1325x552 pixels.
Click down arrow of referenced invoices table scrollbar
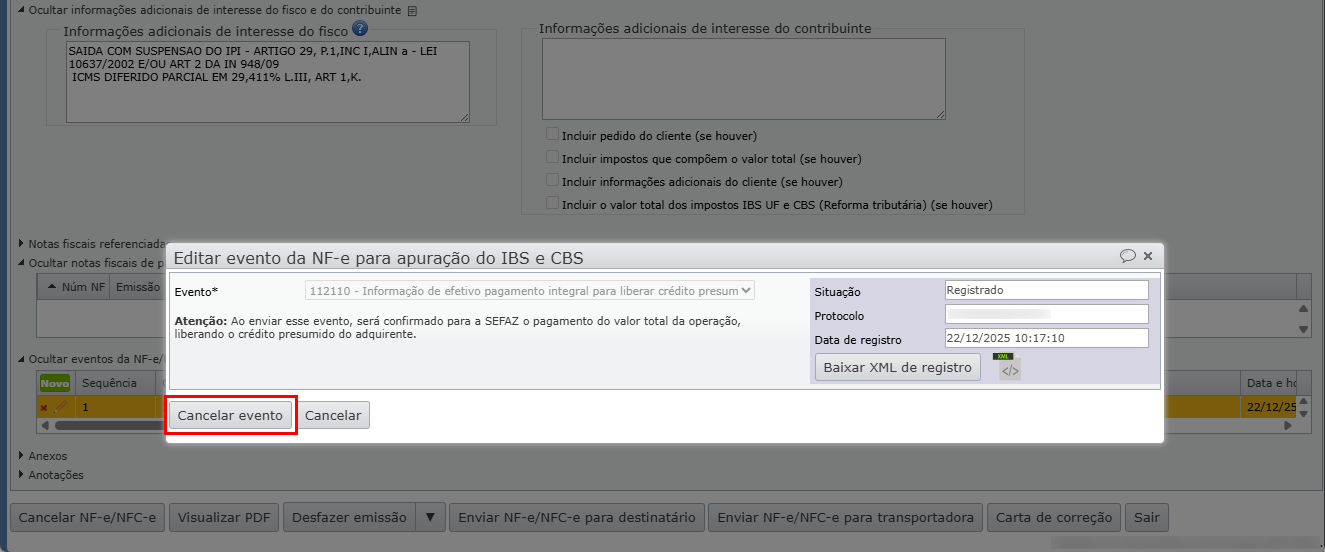[x=1303, y=329]
